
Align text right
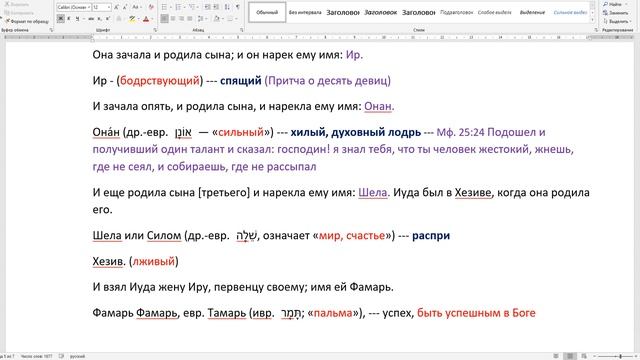[181, 18]
